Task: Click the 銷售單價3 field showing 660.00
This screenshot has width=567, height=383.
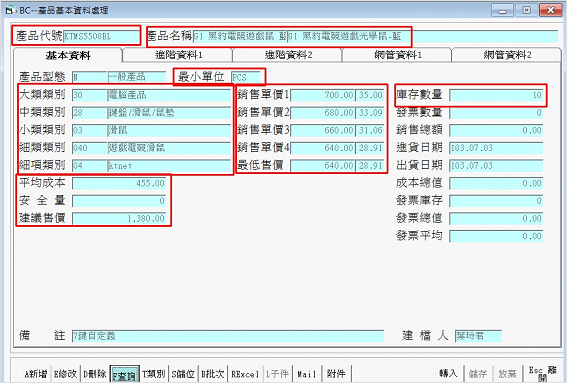Action: pos(323,130)
